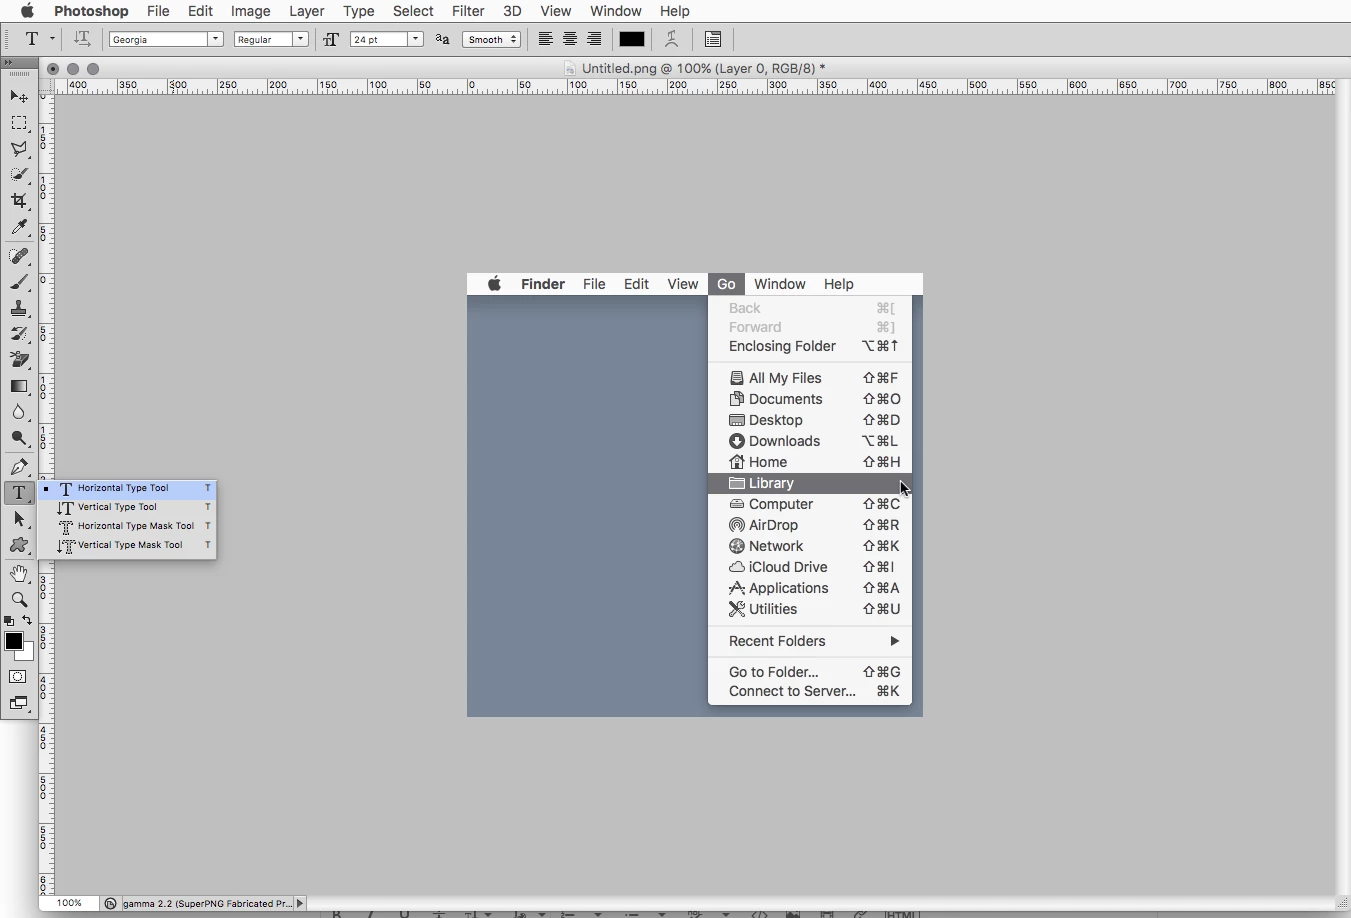Toggle the Character and Paragraph panels
This screenshot has width=1351, height=918.
713,39
